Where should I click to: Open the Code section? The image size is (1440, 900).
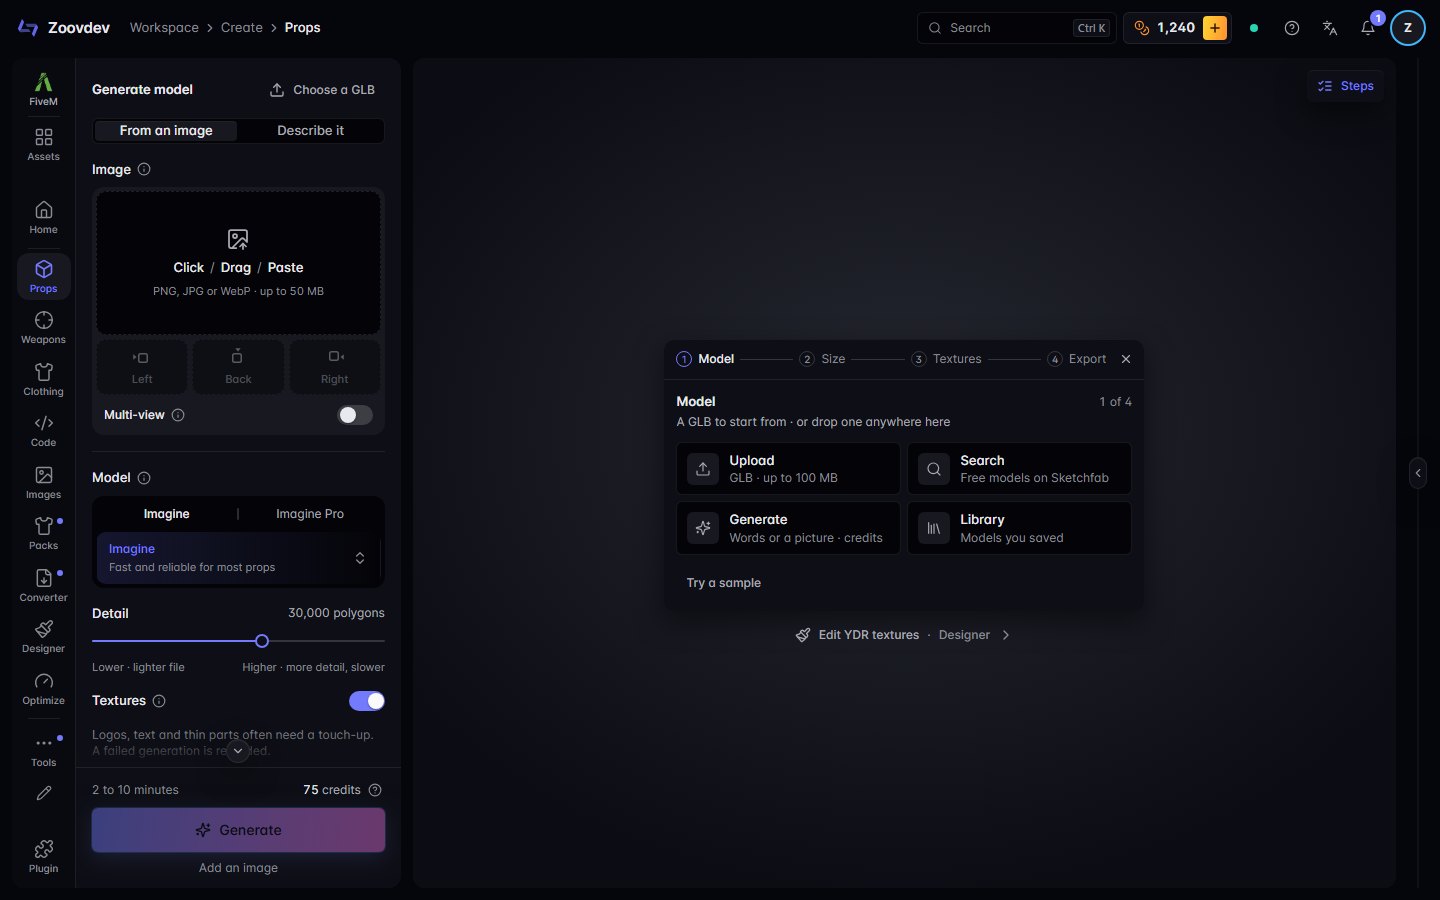click(43, 430)
